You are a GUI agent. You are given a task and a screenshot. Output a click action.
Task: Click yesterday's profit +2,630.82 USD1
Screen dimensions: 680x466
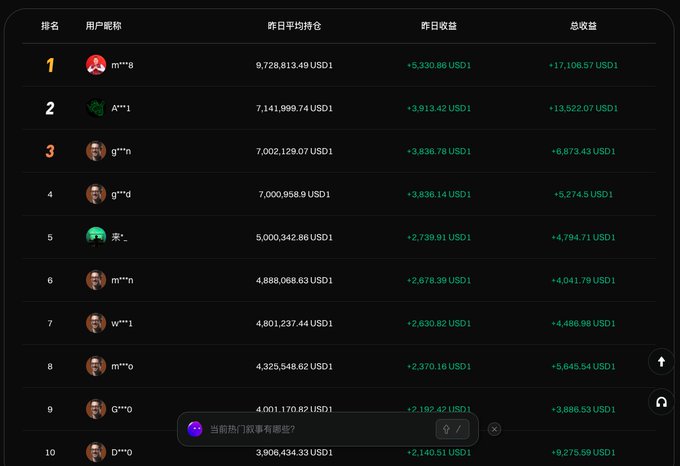tap(439, 323)
